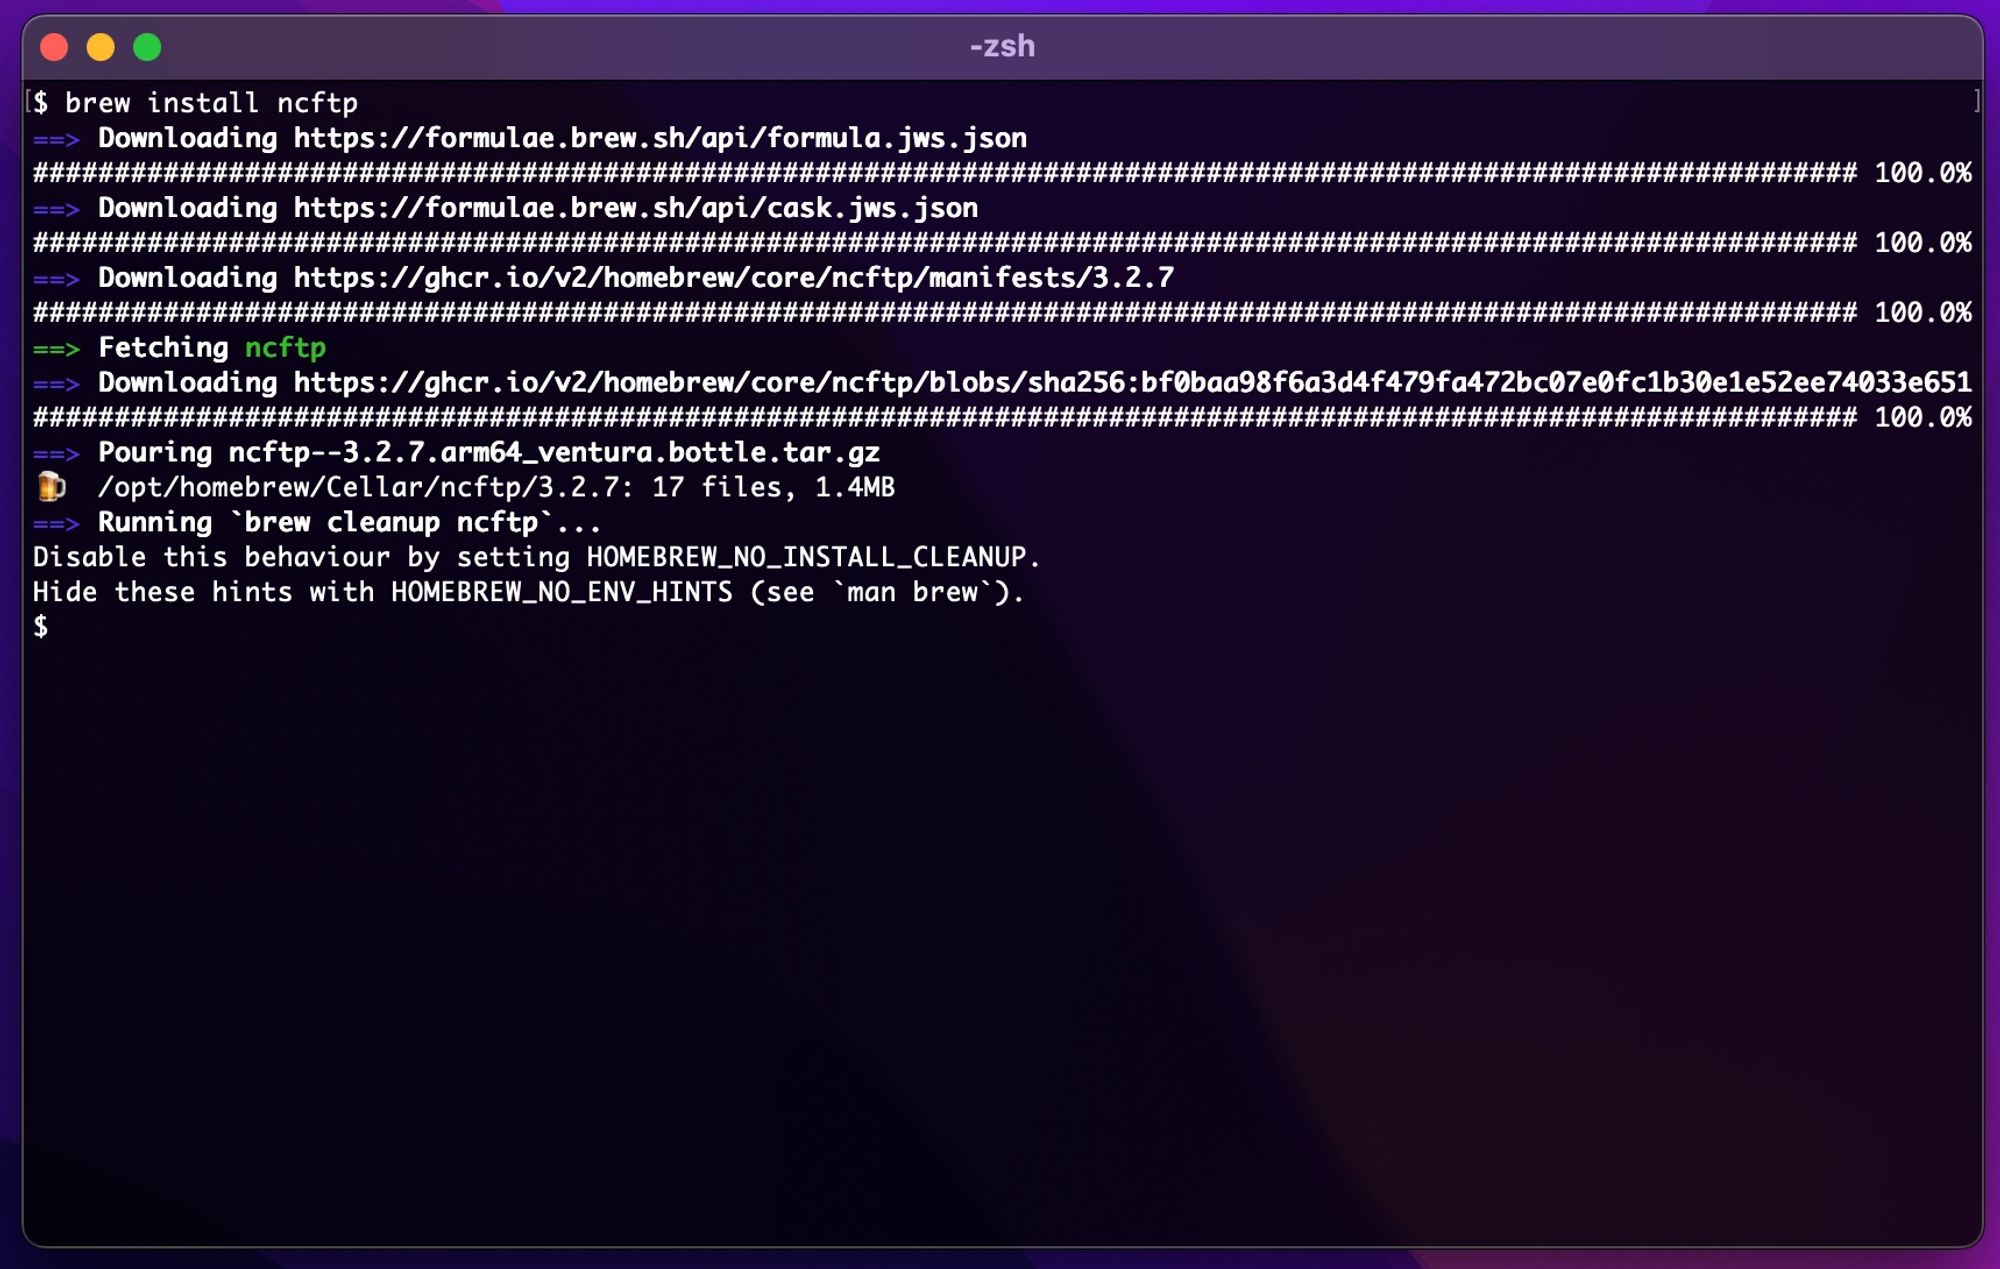Maximize the terminal with the green button
The height and width of the screenshot is (1269, 2000).
point(147,47)
